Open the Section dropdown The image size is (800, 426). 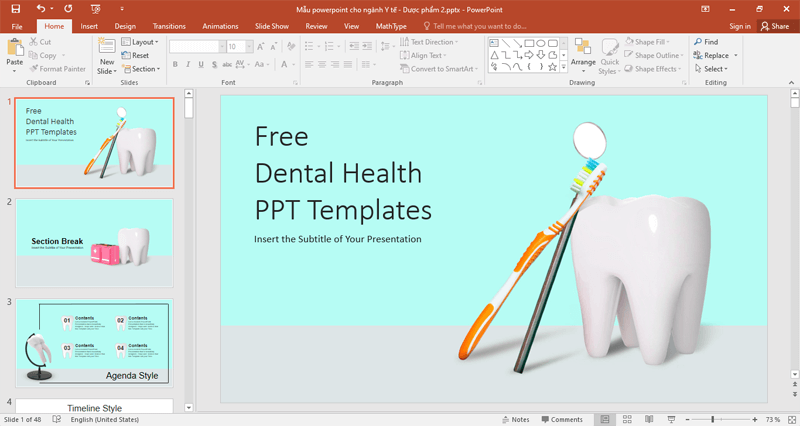(141, 69)
